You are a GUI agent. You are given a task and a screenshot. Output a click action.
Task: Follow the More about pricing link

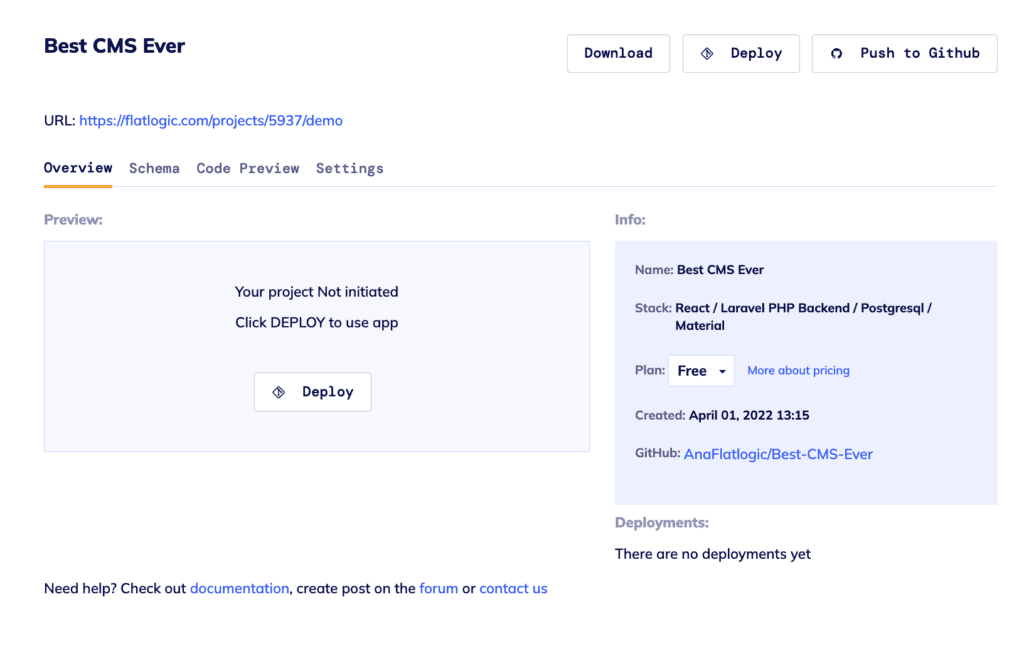click(x=798, y=370)
